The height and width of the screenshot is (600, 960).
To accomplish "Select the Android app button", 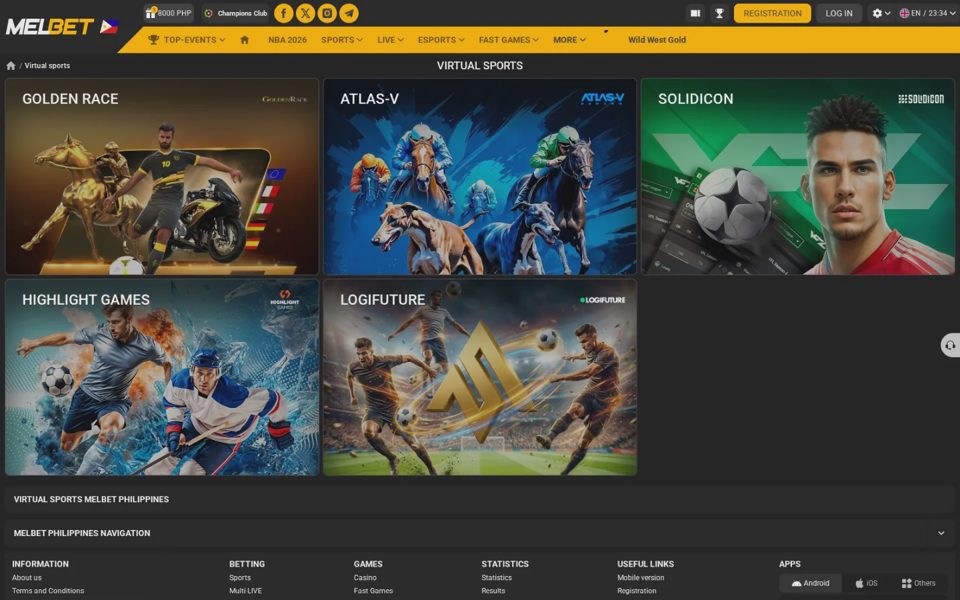I will [811, 583].
